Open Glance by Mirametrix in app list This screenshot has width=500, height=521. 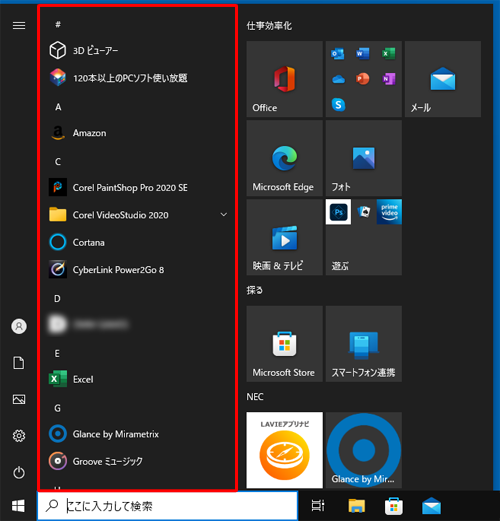(x=137, y=434)
